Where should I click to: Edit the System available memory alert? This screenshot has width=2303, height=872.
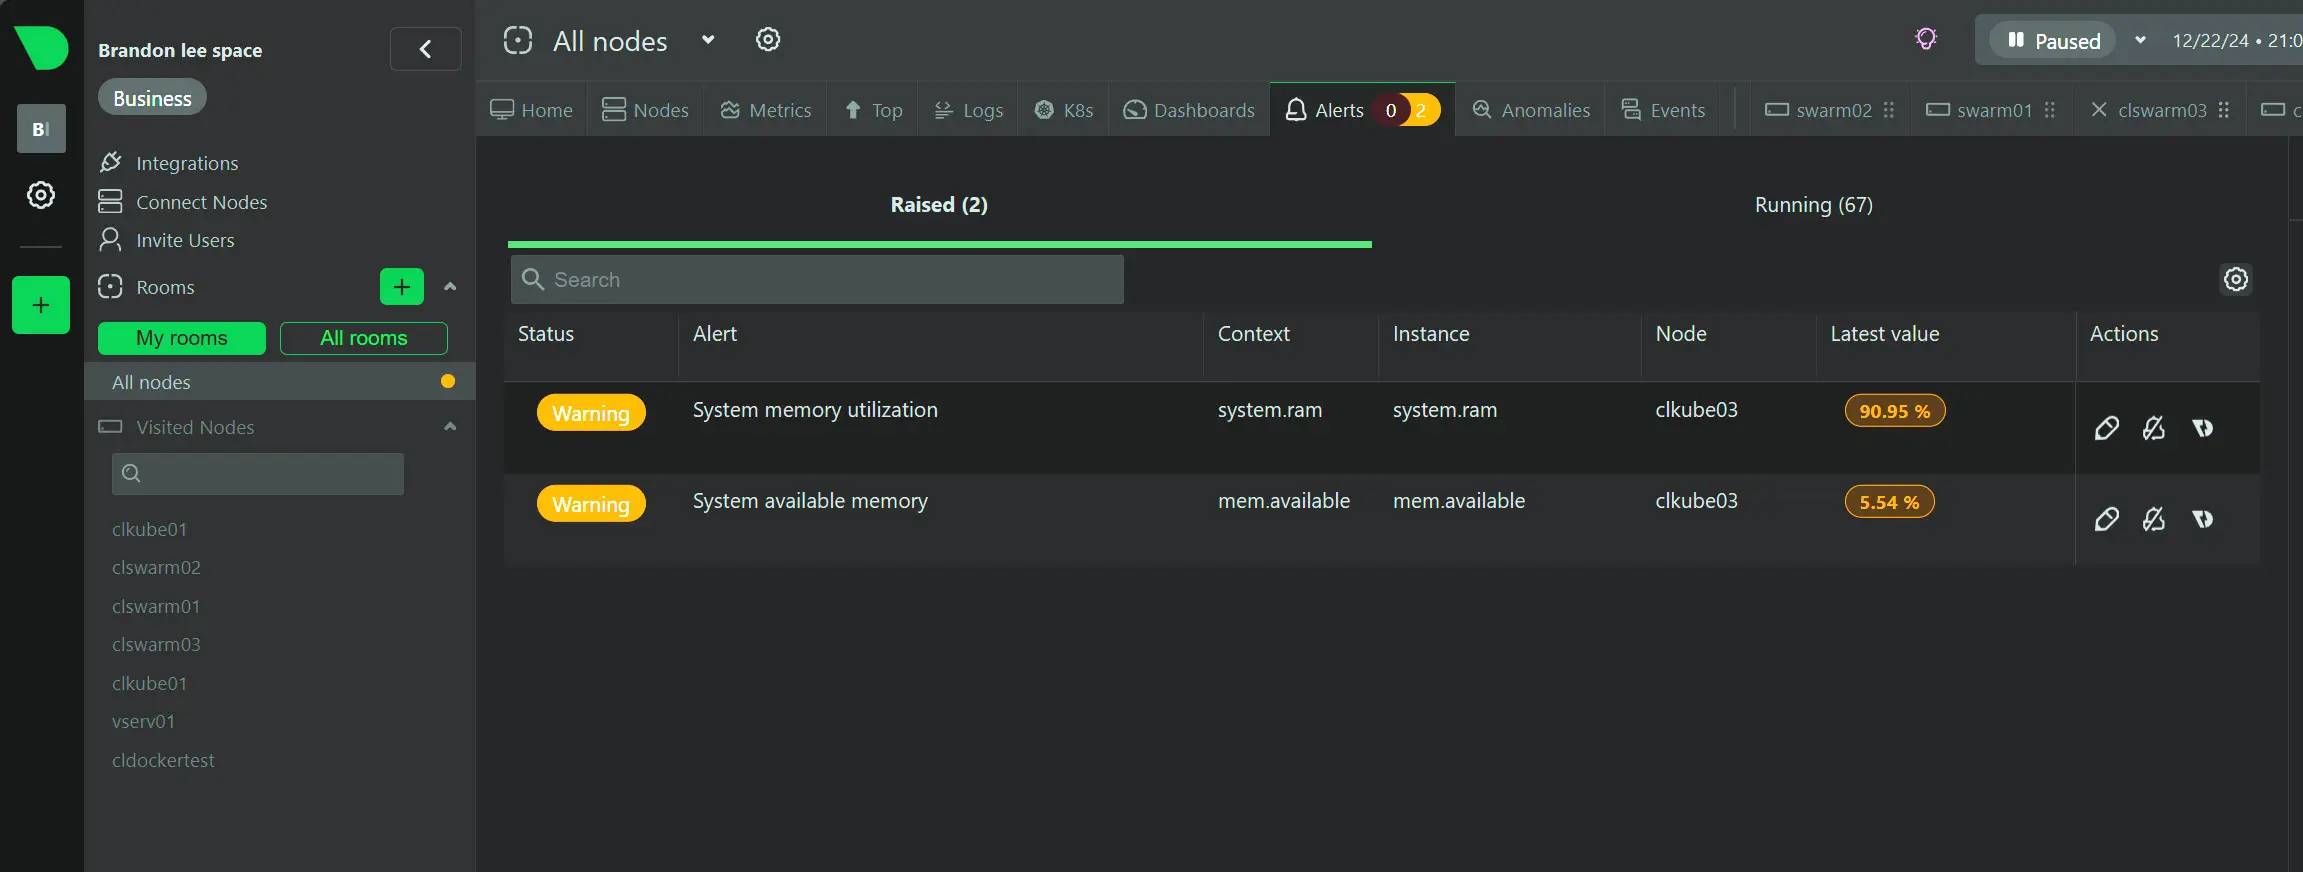[2106, 520]
